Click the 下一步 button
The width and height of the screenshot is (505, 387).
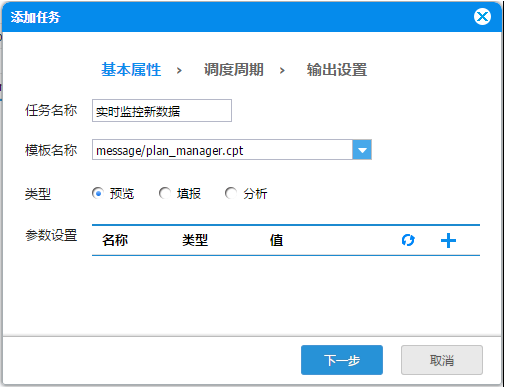tap(342, 360)
